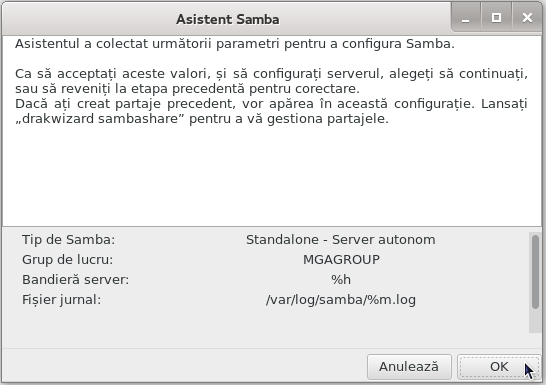Screen dimensions: 546x385
Task: Click the scrollbar track below the thumb
Action: [x=535, y=321]
